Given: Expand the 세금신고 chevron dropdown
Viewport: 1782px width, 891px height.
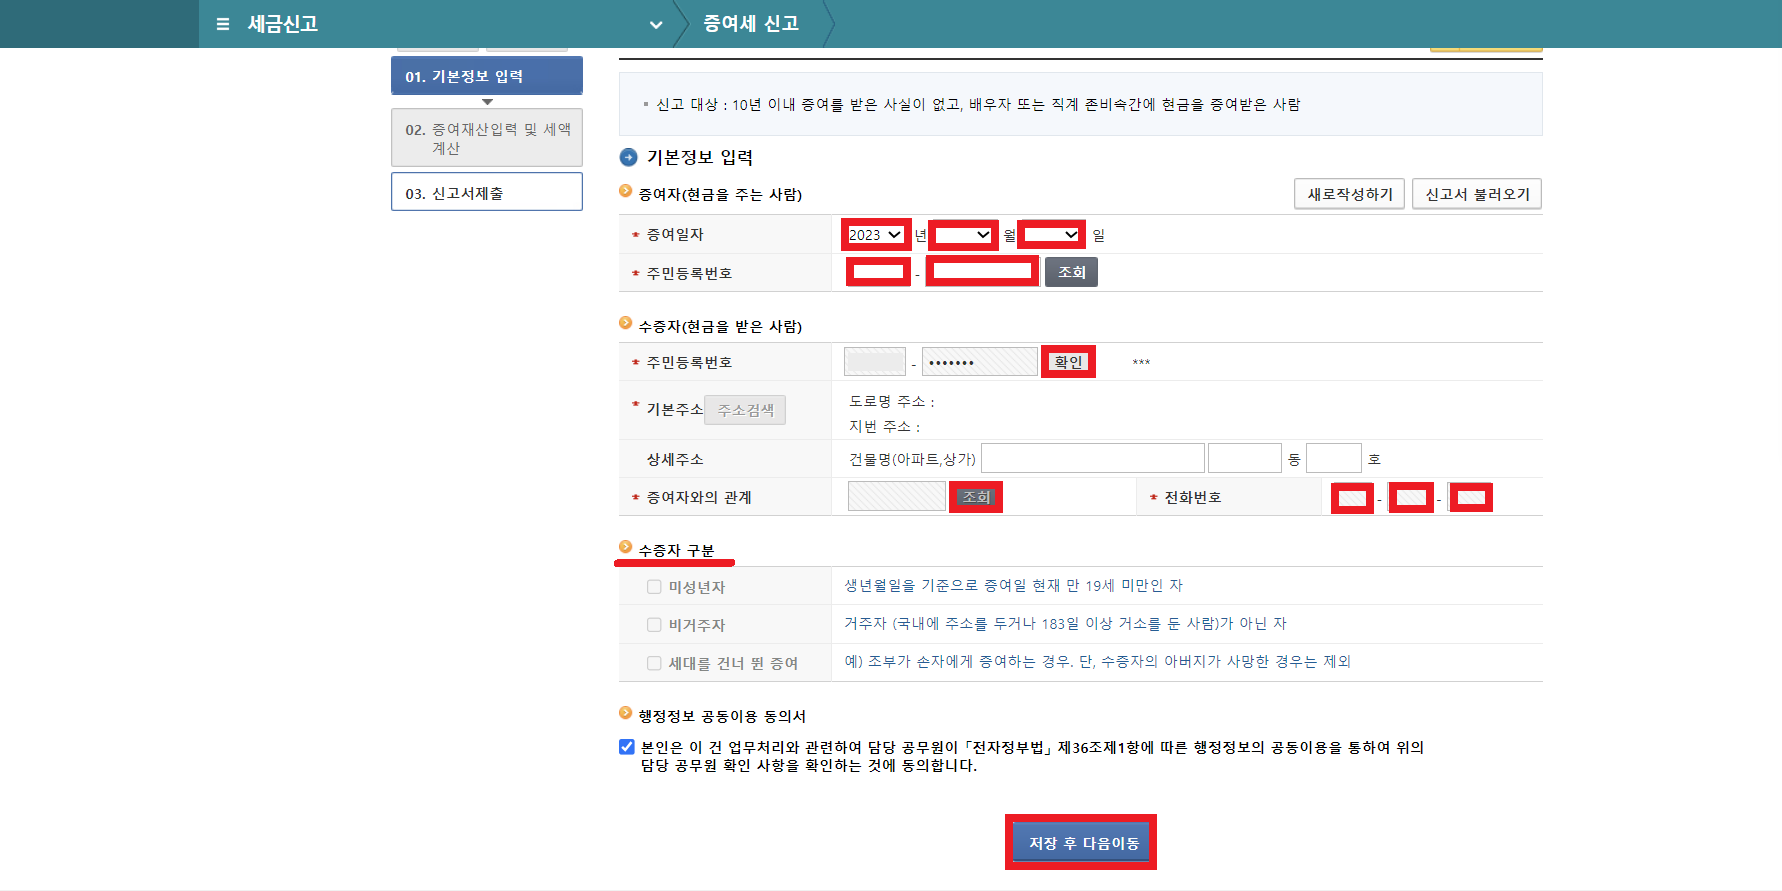Looking at the screenshot, I should (656, 25).
